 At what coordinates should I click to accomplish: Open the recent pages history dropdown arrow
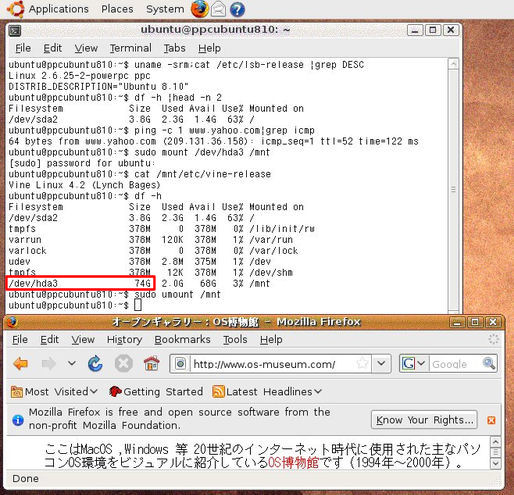72,363
